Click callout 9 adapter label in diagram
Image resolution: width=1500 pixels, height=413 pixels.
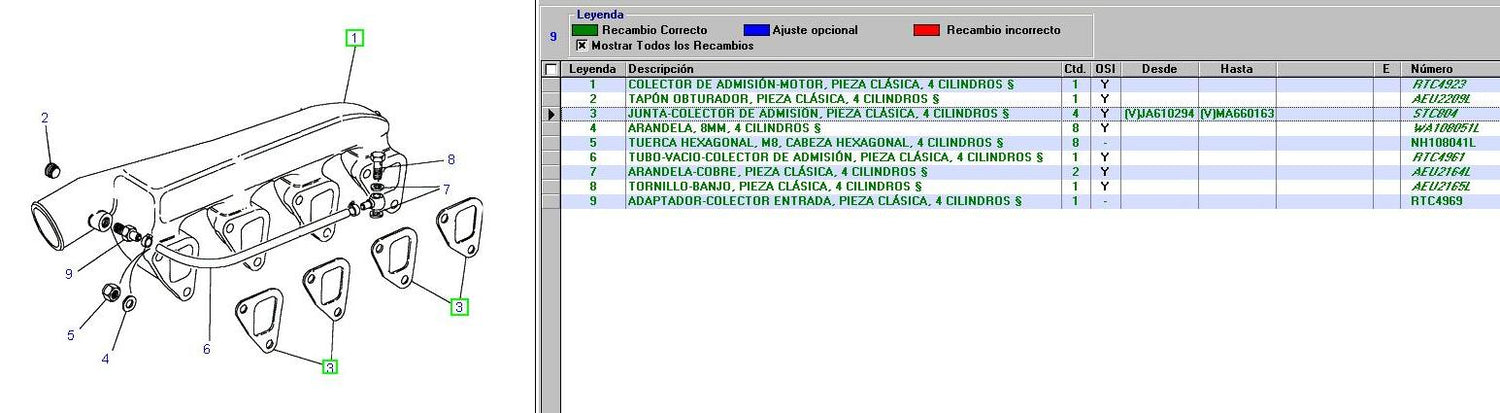69,274
